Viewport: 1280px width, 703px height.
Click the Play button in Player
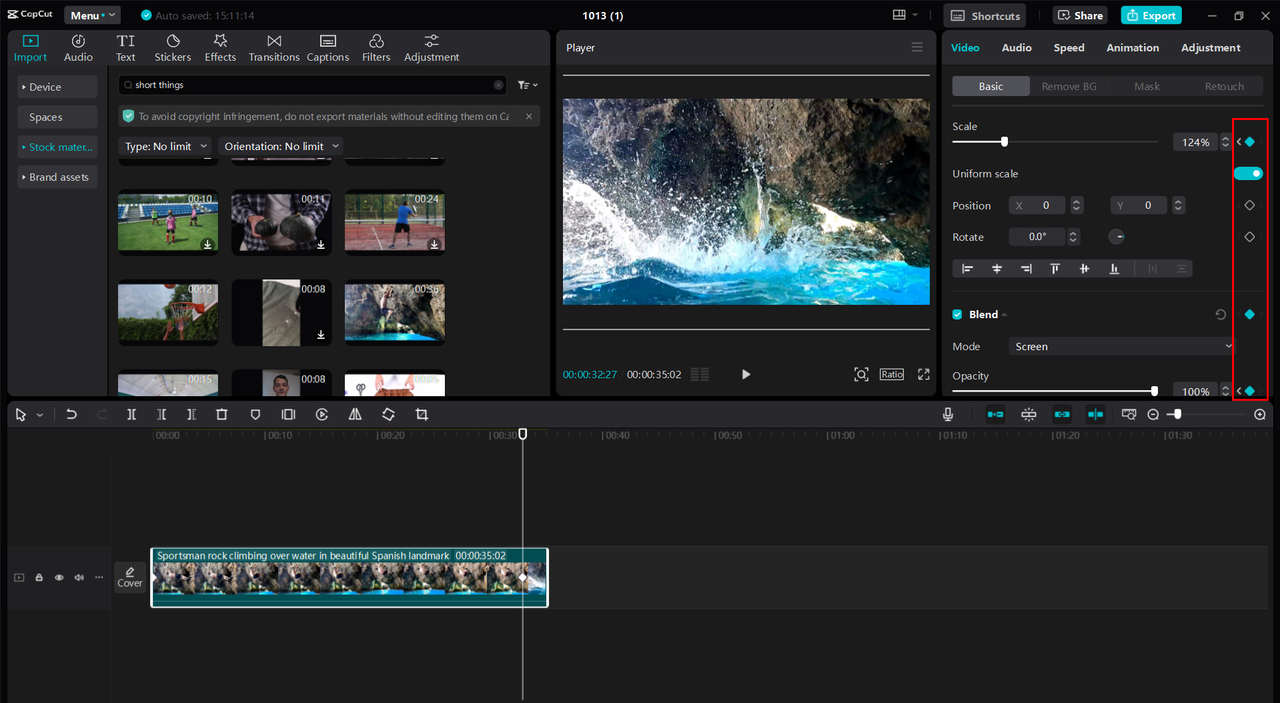point(746,374)
